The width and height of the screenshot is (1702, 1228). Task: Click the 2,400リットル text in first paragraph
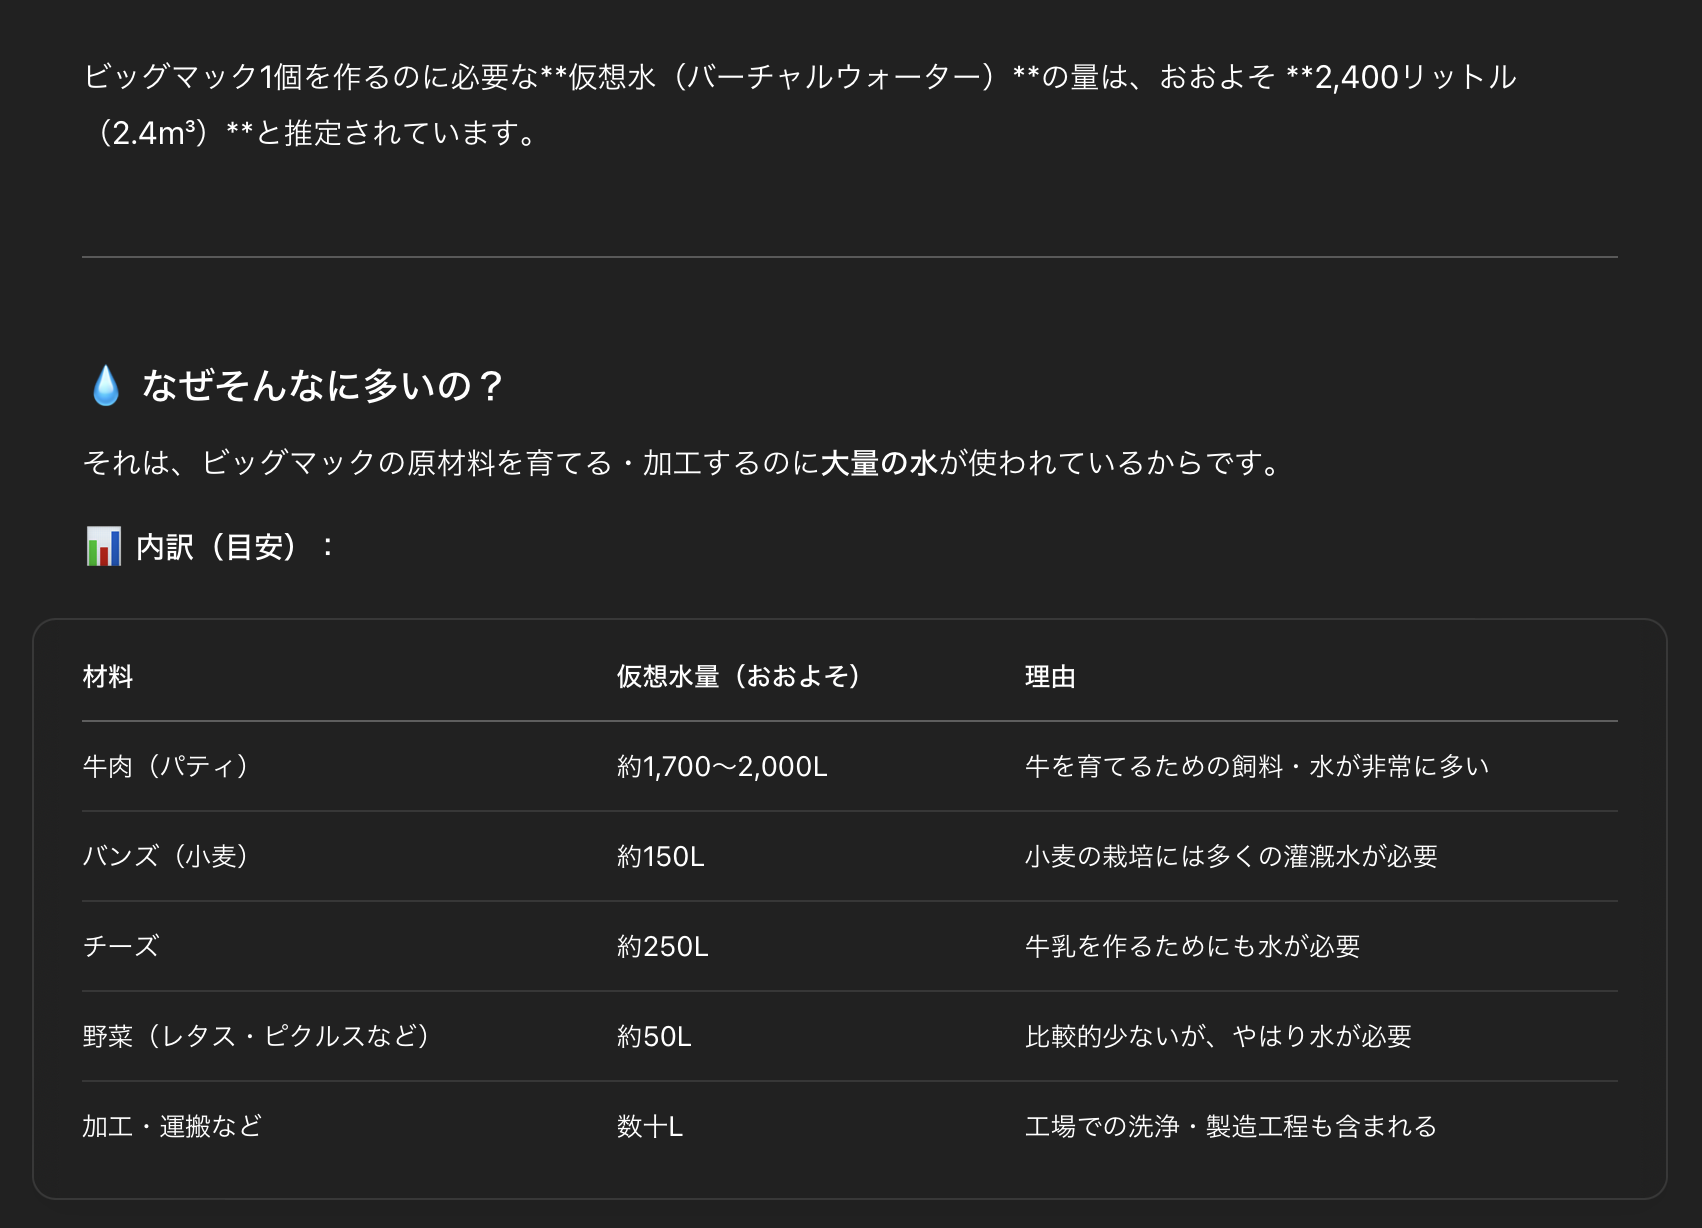click(1415, 77)
